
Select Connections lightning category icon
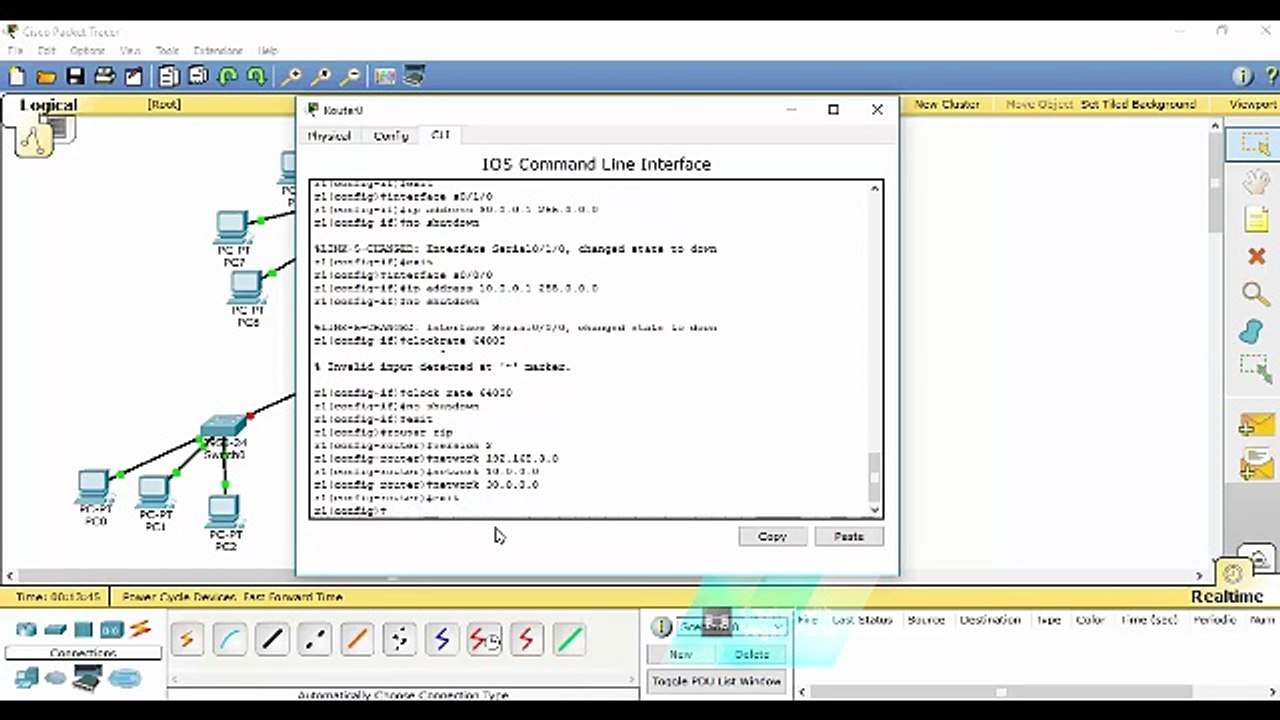pos(140,629)
